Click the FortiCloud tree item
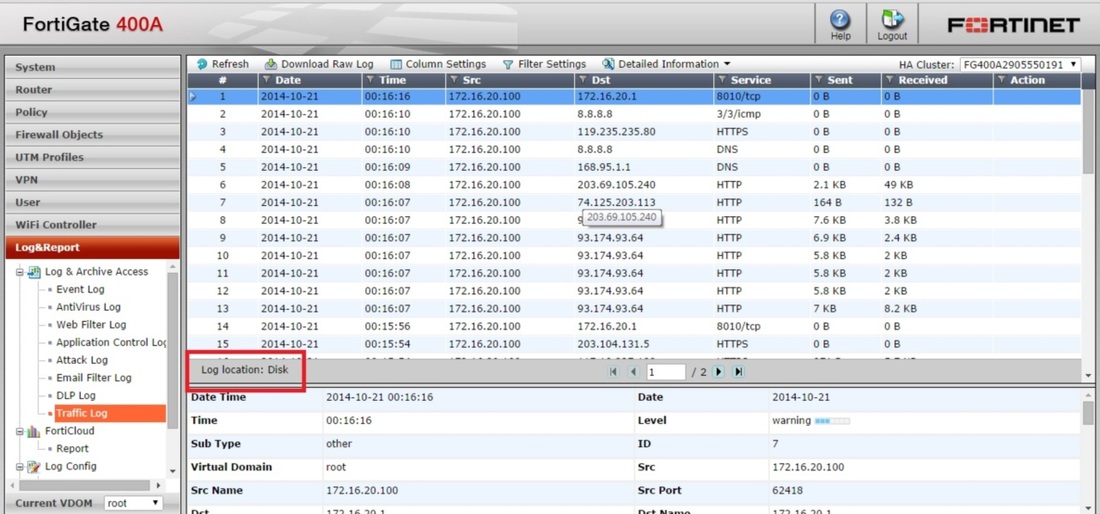 (69, 431)
